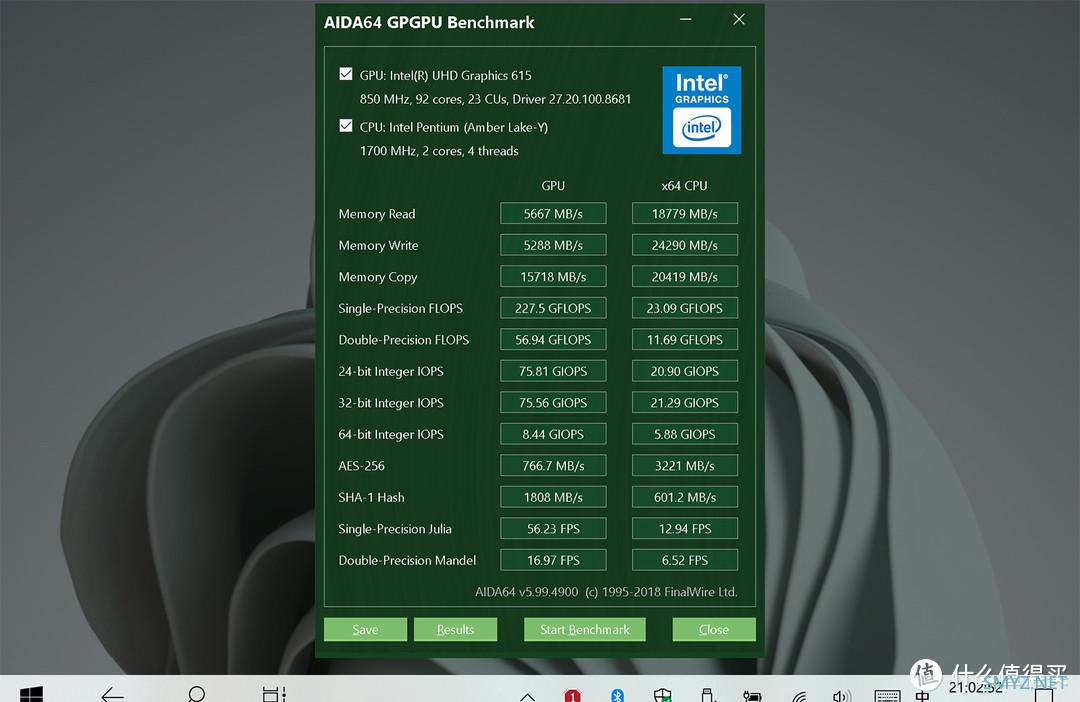The image size is (1080, 702).
Task: Click the AES-256 GPU value 766.7 MB/s
Action: click(553, 466)
